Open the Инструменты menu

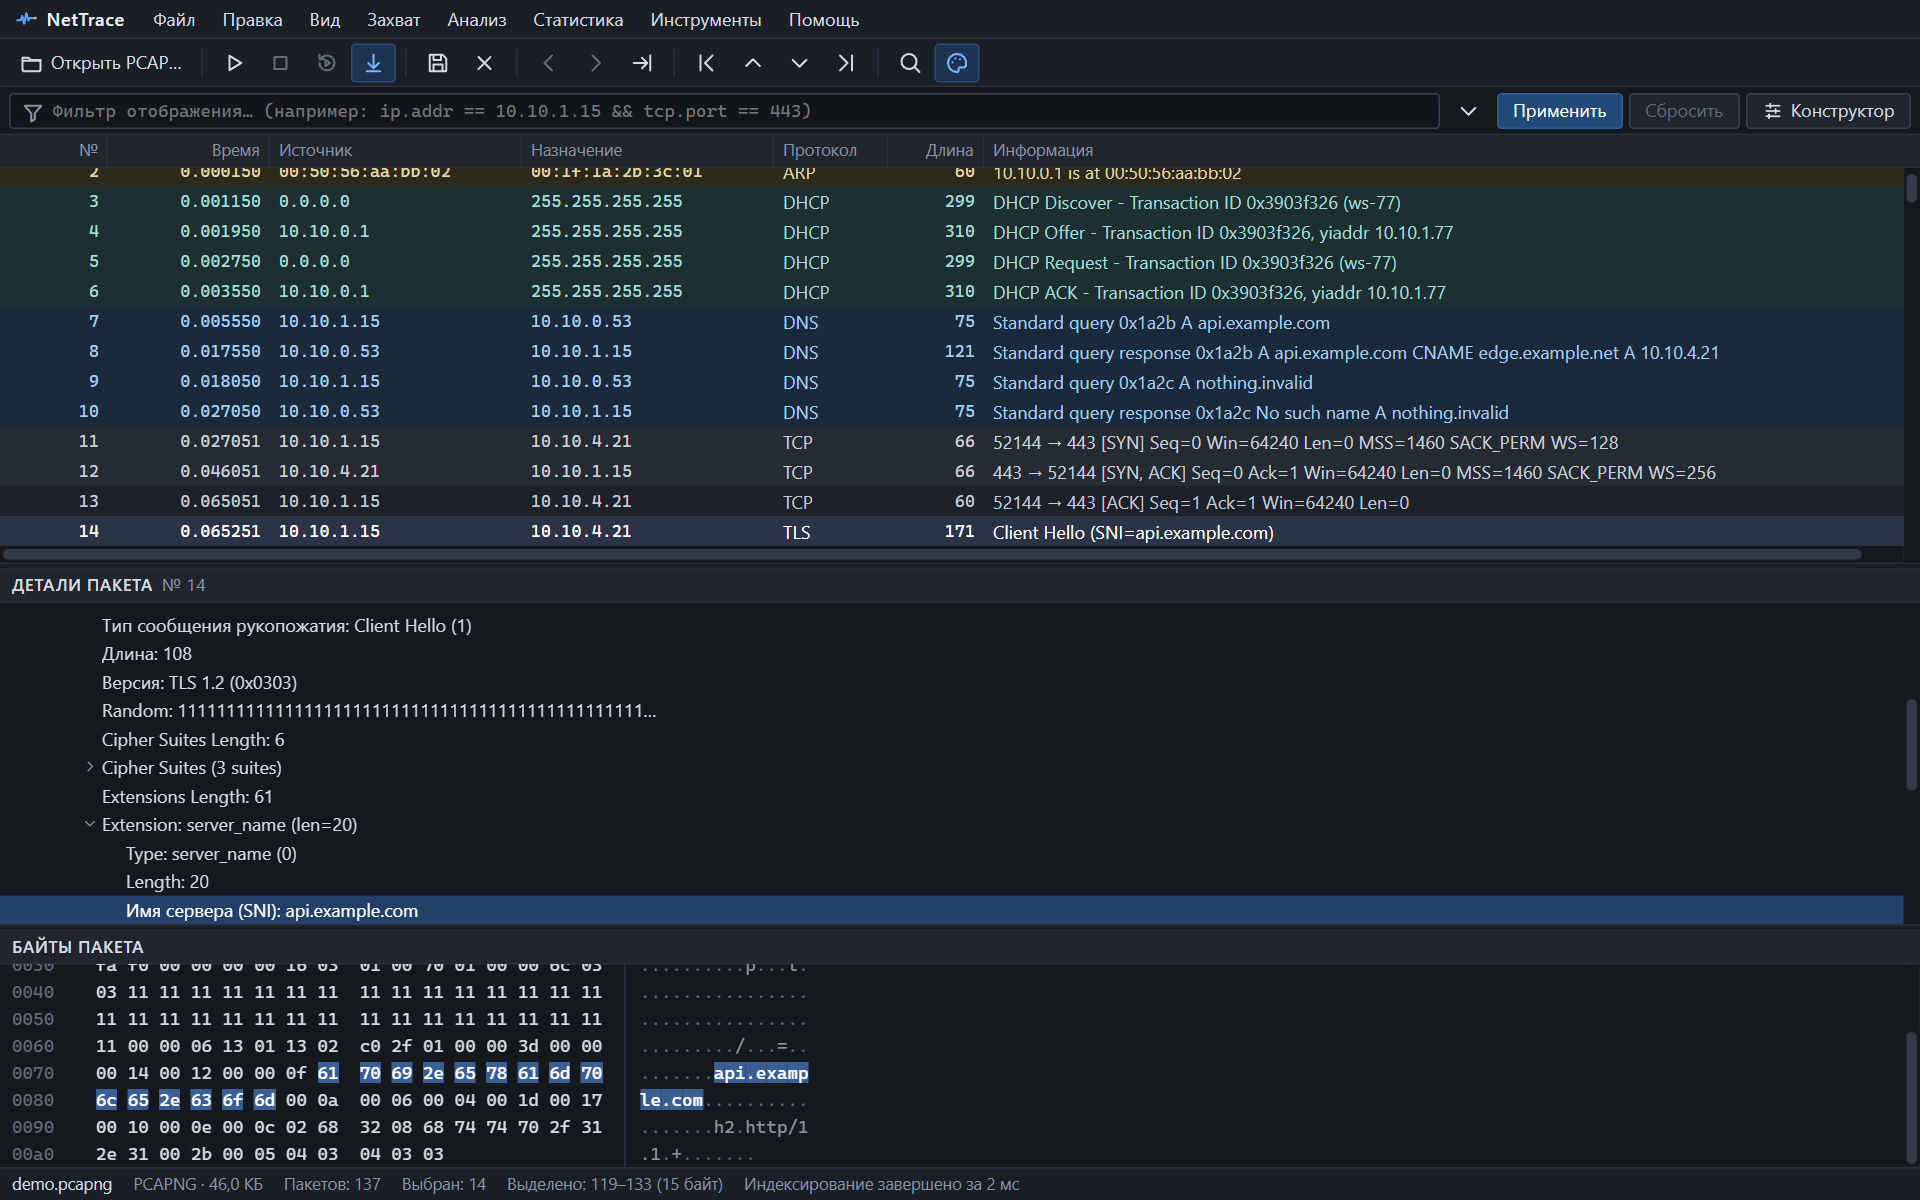pyautogui.click(x=706, y=20)
